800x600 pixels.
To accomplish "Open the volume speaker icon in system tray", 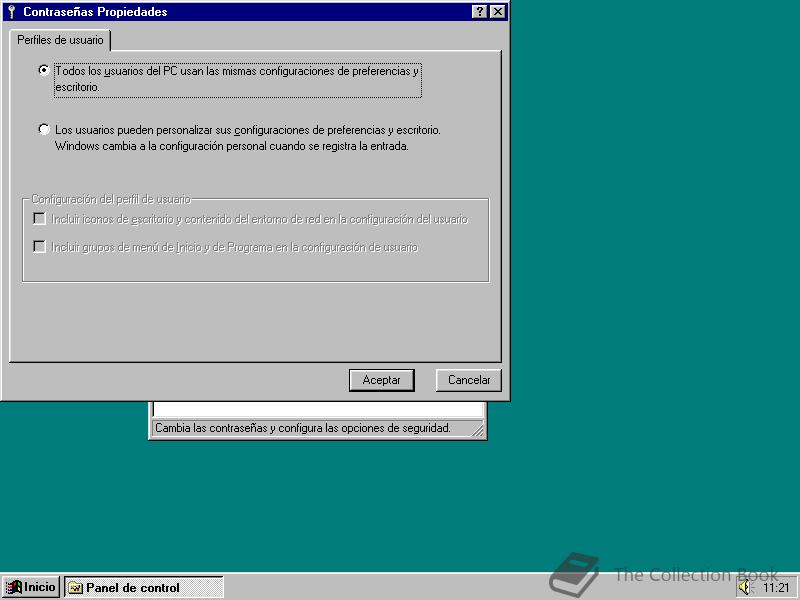I will [x=746, y=588].
